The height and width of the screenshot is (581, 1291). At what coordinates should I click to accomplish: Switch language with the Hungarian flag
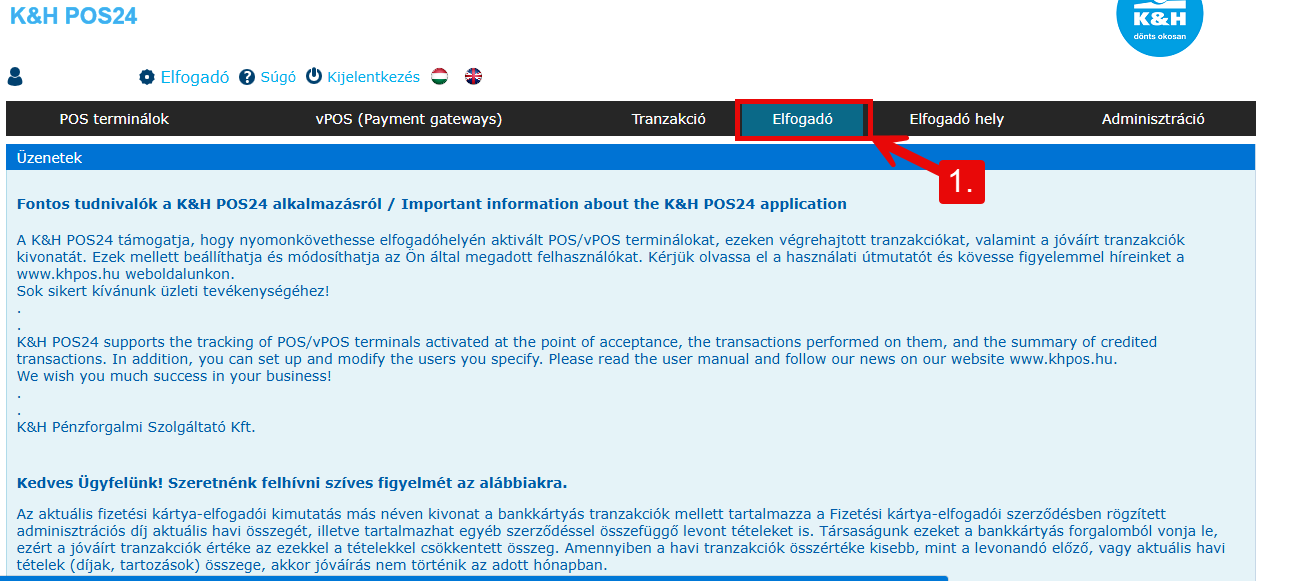click(x=439, y=77)
